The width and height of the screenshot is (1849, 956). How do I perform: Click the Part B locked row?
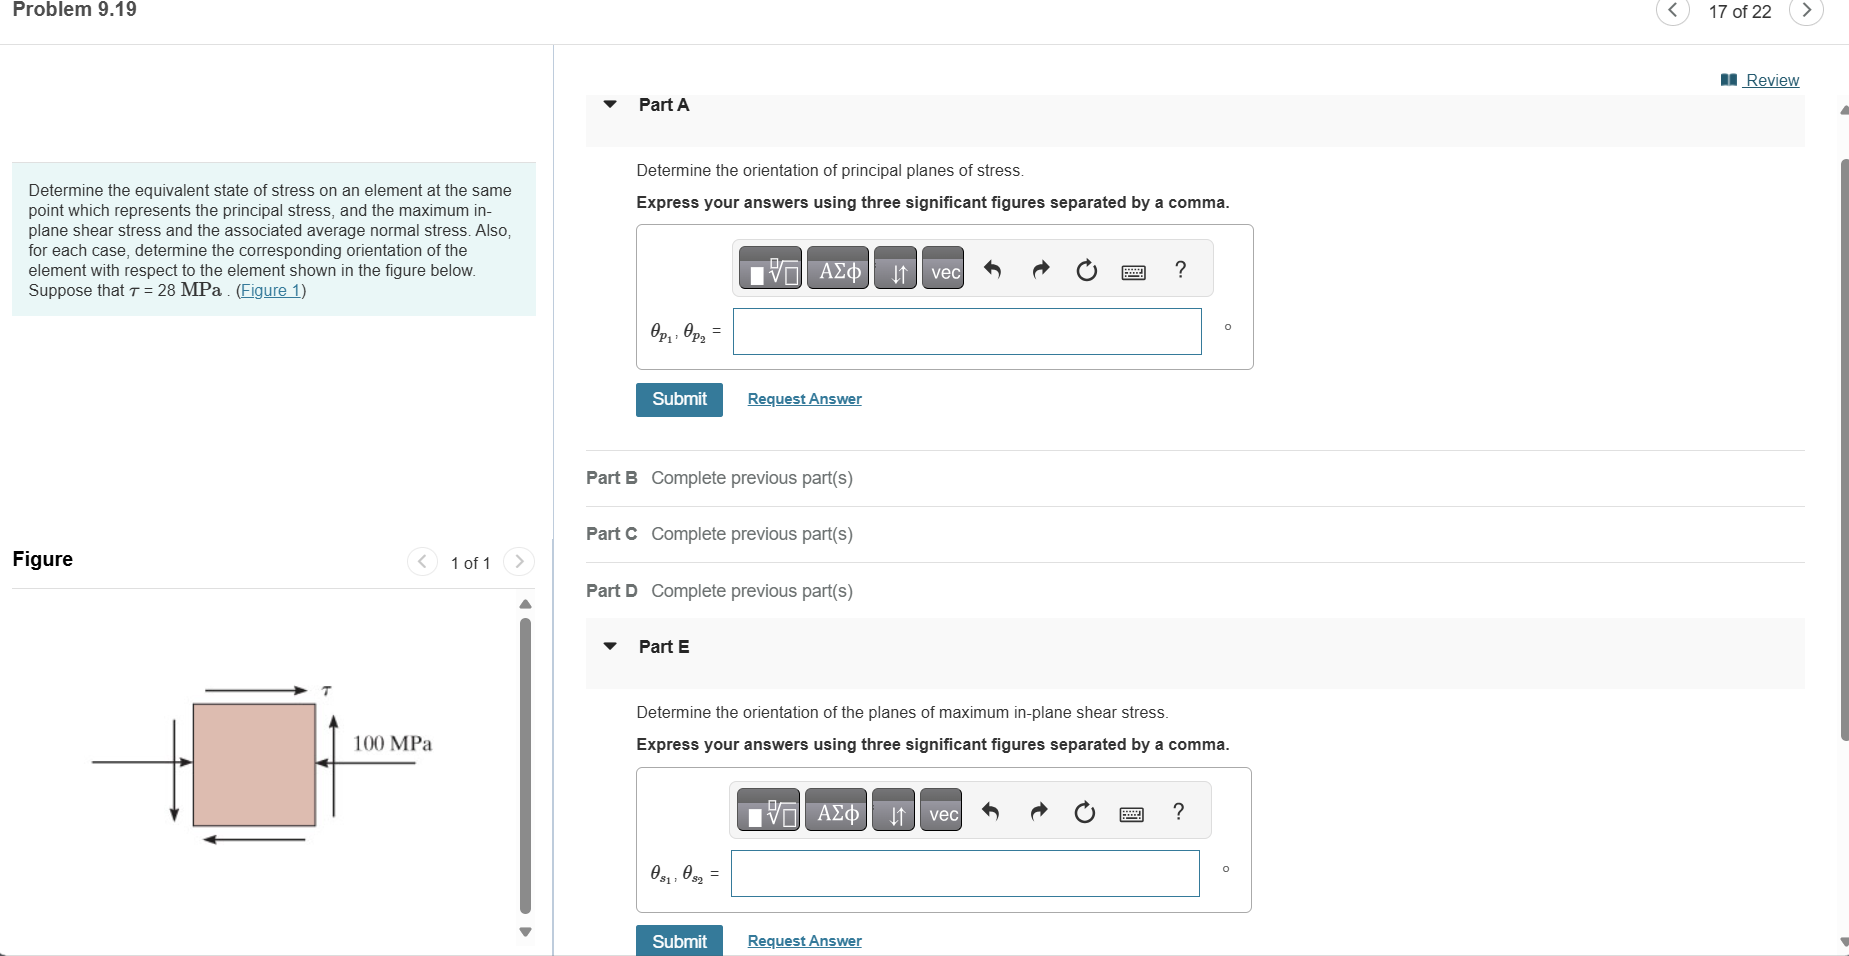point(1195,478)
